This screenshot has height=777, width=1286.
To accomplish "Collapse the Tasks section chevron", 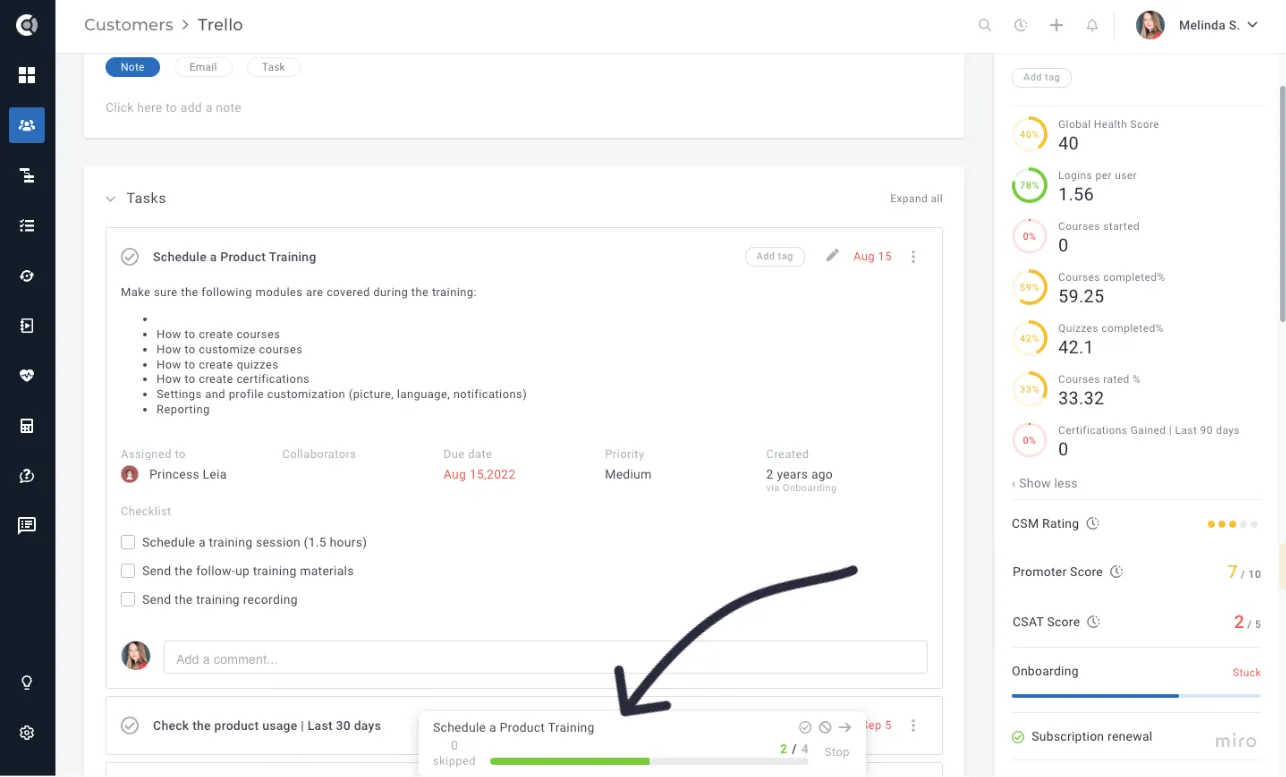I will pos(111,199).
